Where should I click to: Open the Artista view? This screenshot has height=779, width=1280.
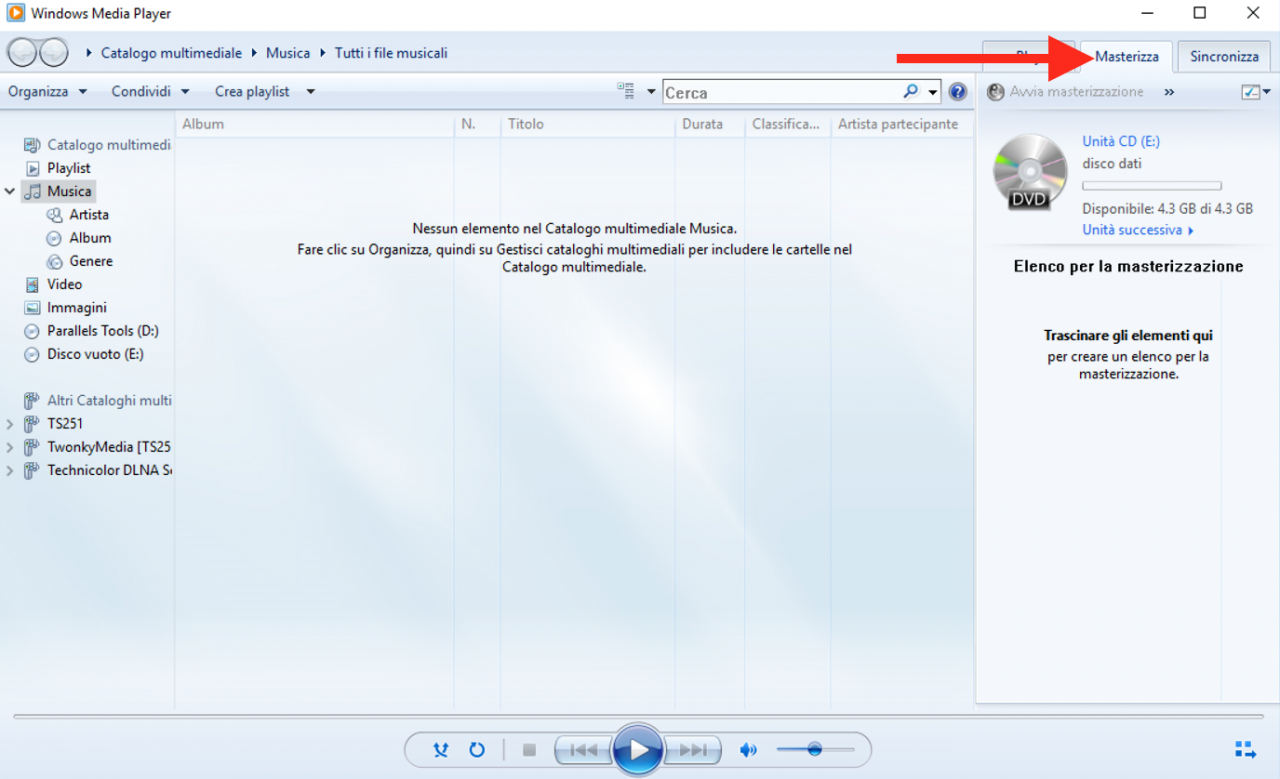pyautogui.click(x=78, y=215)
